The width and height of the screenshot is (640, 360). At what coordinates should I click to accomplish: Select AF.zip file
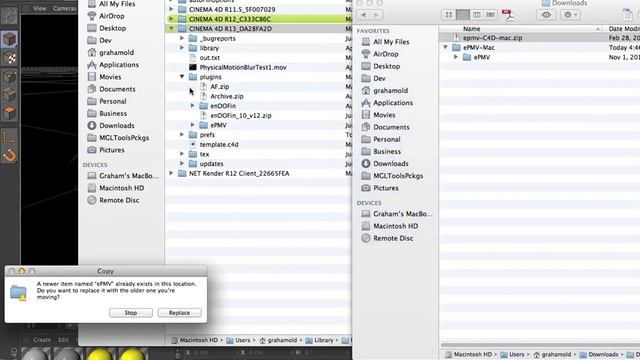[x=220, y=87]
